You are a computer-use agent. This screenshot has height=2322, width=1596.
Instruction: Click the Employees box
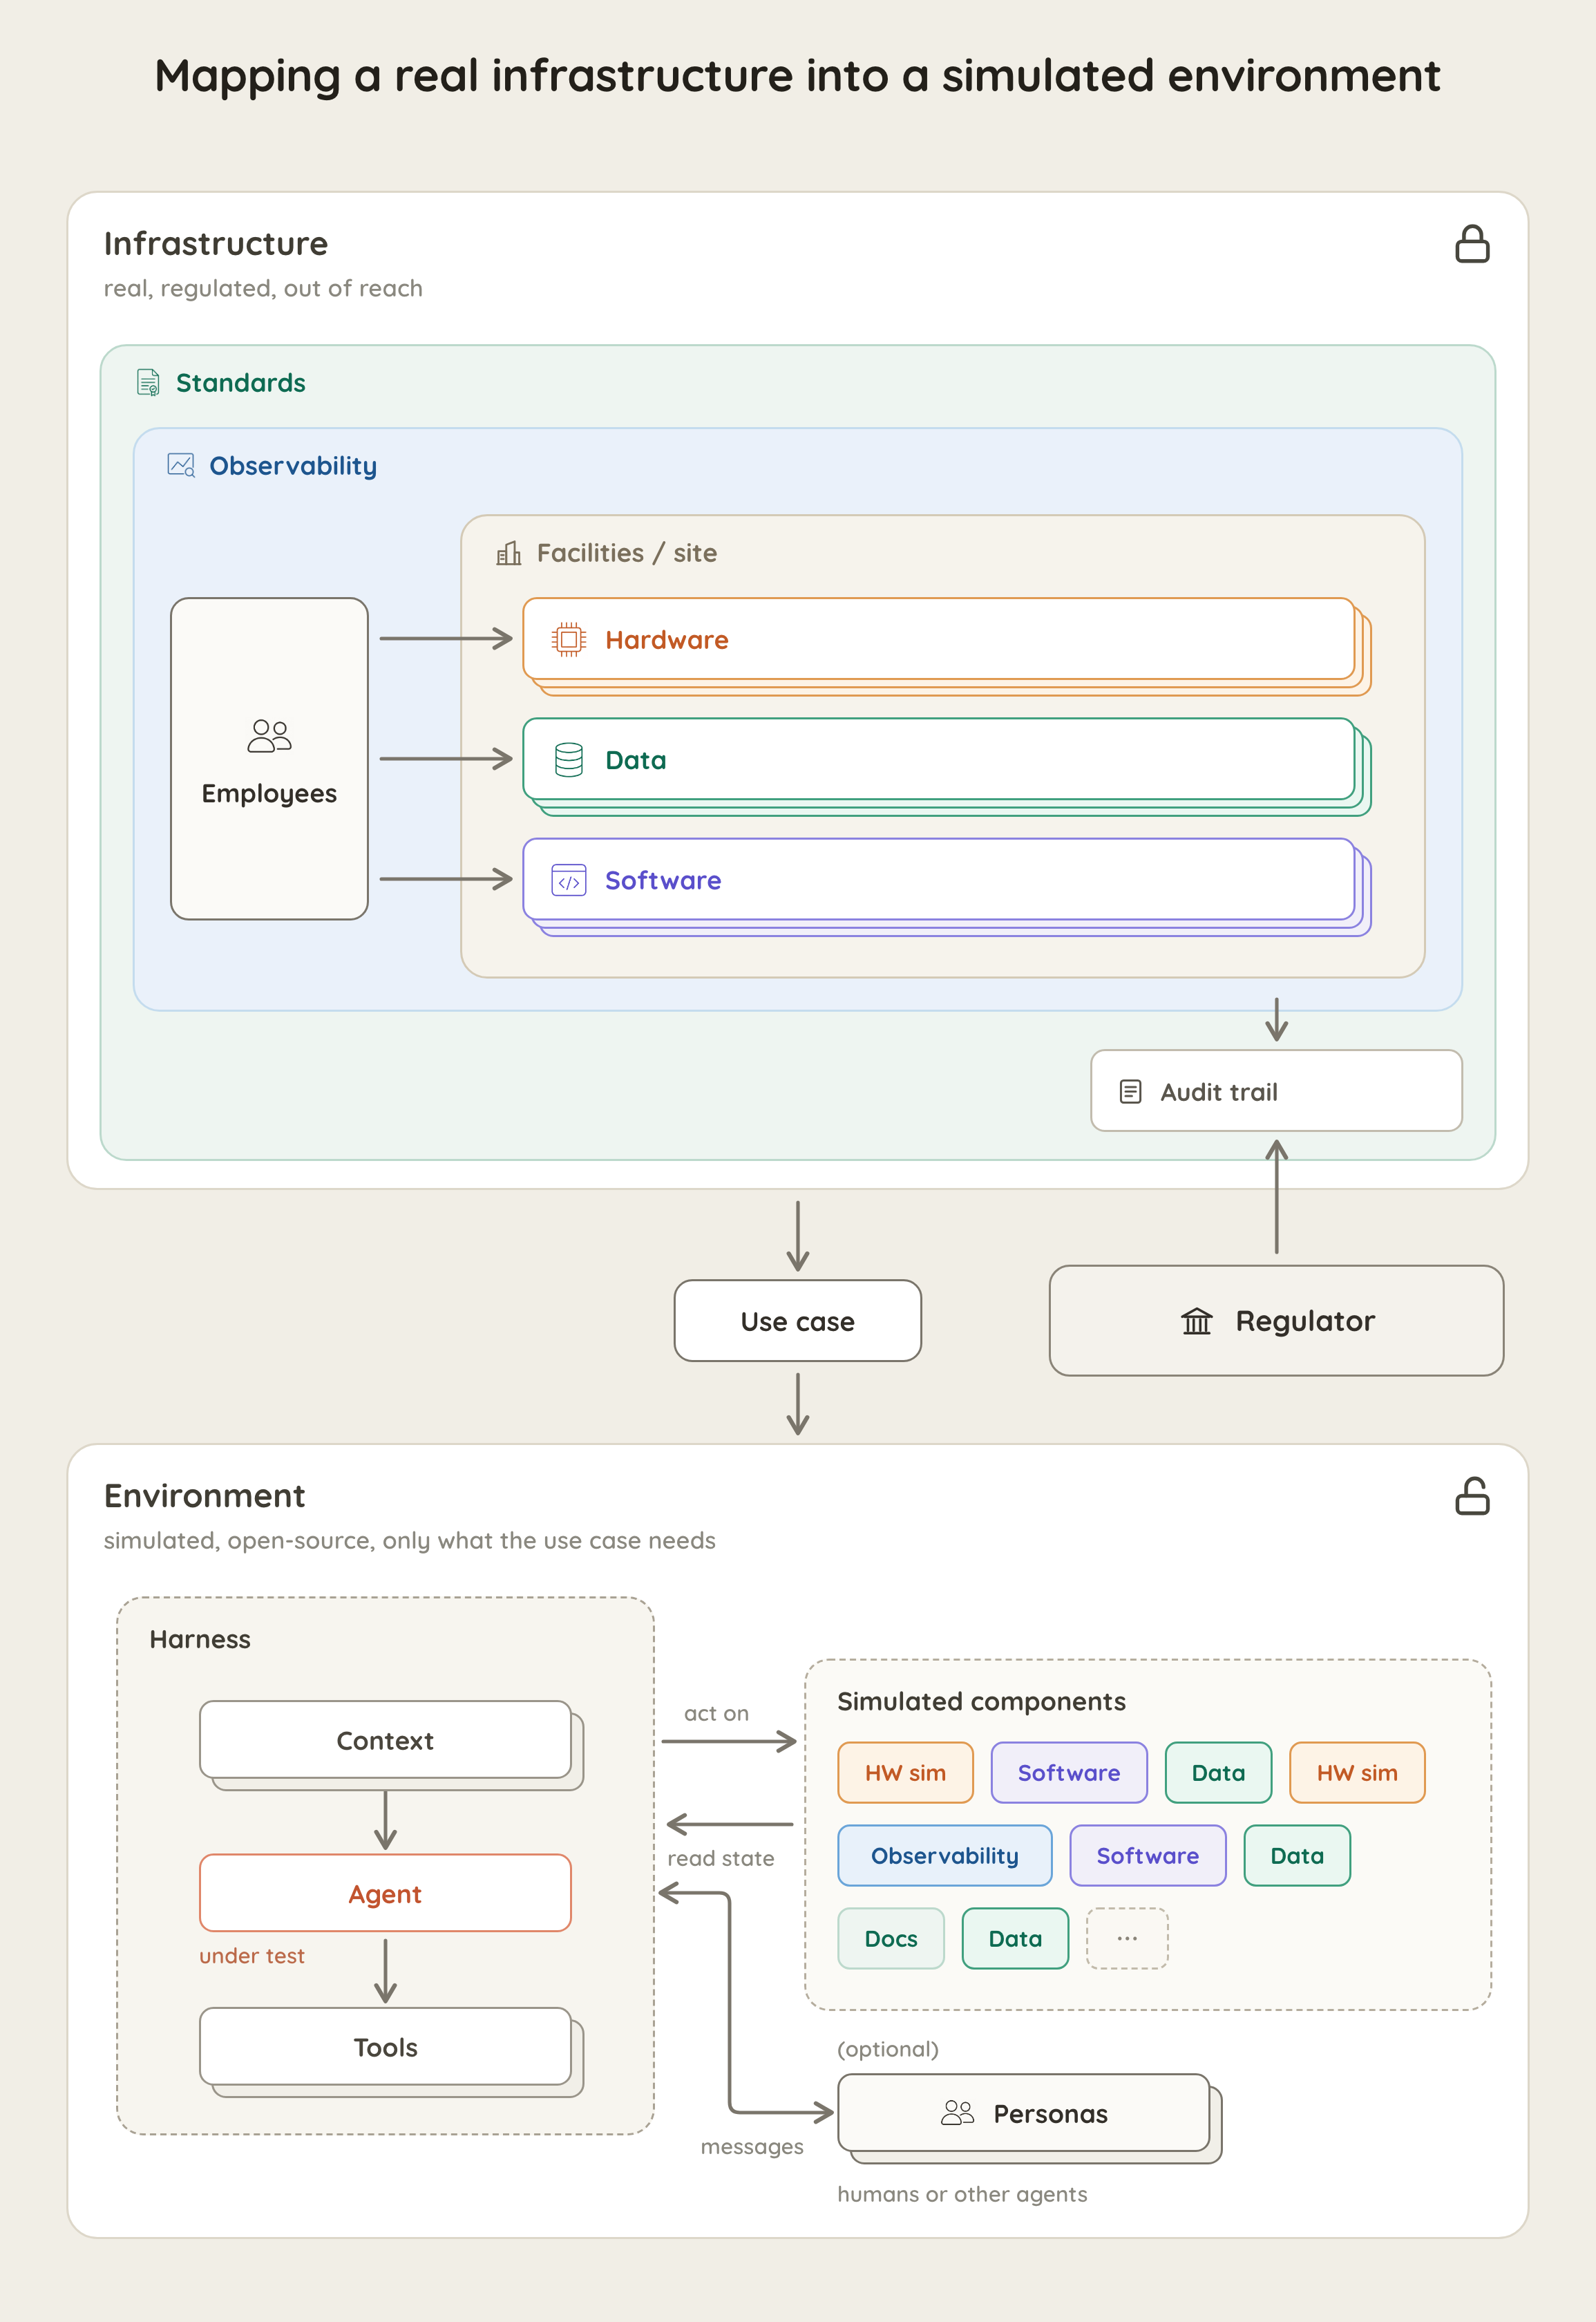[269, 759]
